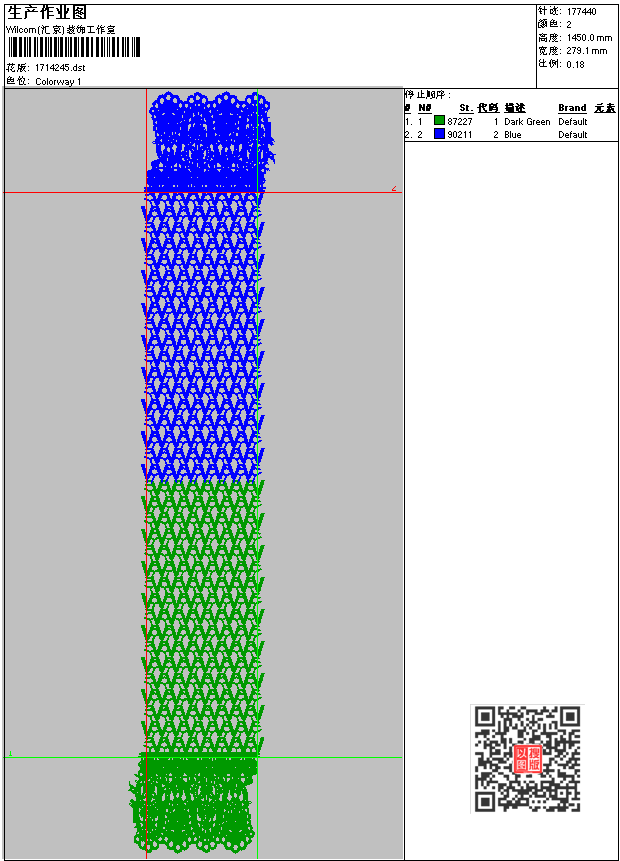The height and width of the screenshot is (861, 620).
Task: Click the 1450.0 mm height value
Action: tap(589, 37)
